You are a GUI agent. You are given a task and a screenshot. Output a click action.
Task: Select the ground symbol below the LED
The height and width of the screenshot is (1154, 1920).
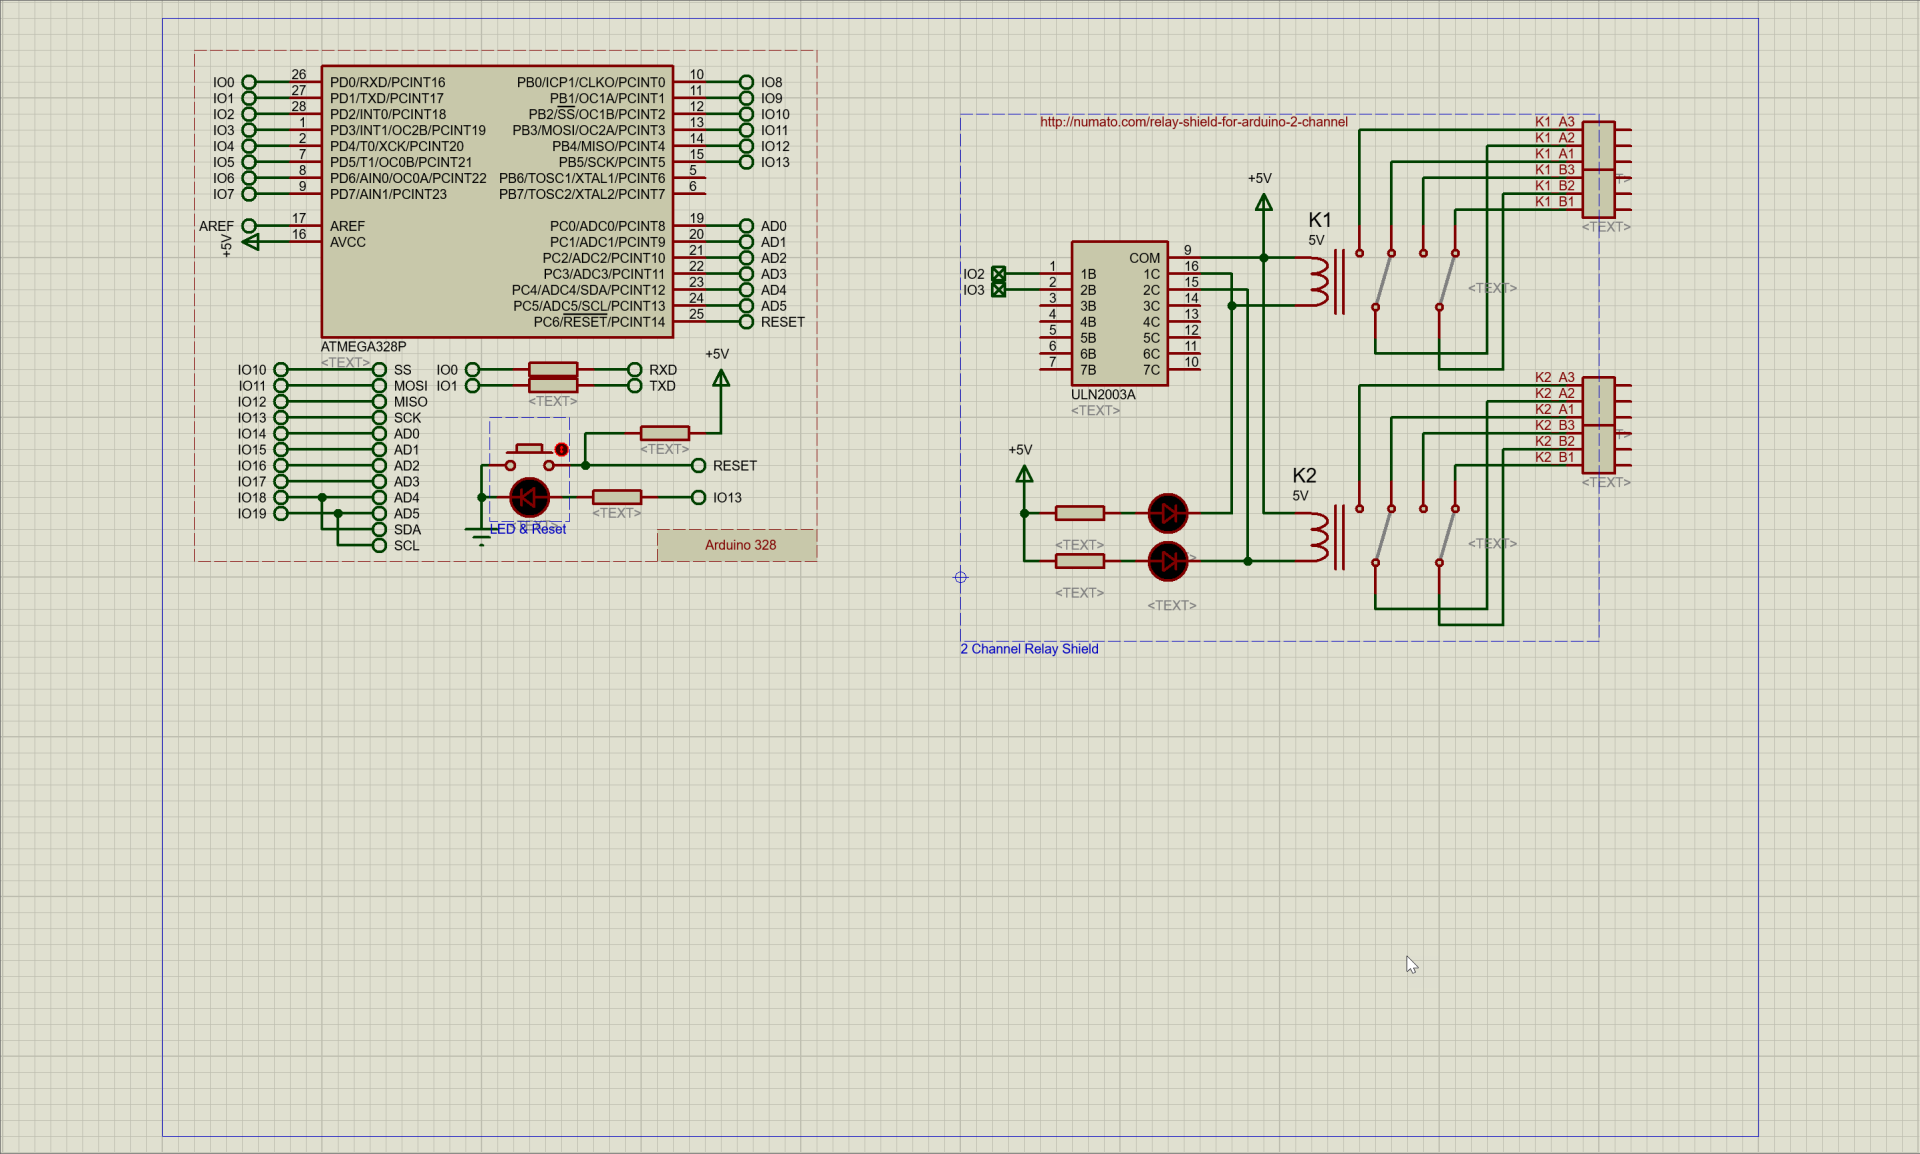[x=481, y=535]
